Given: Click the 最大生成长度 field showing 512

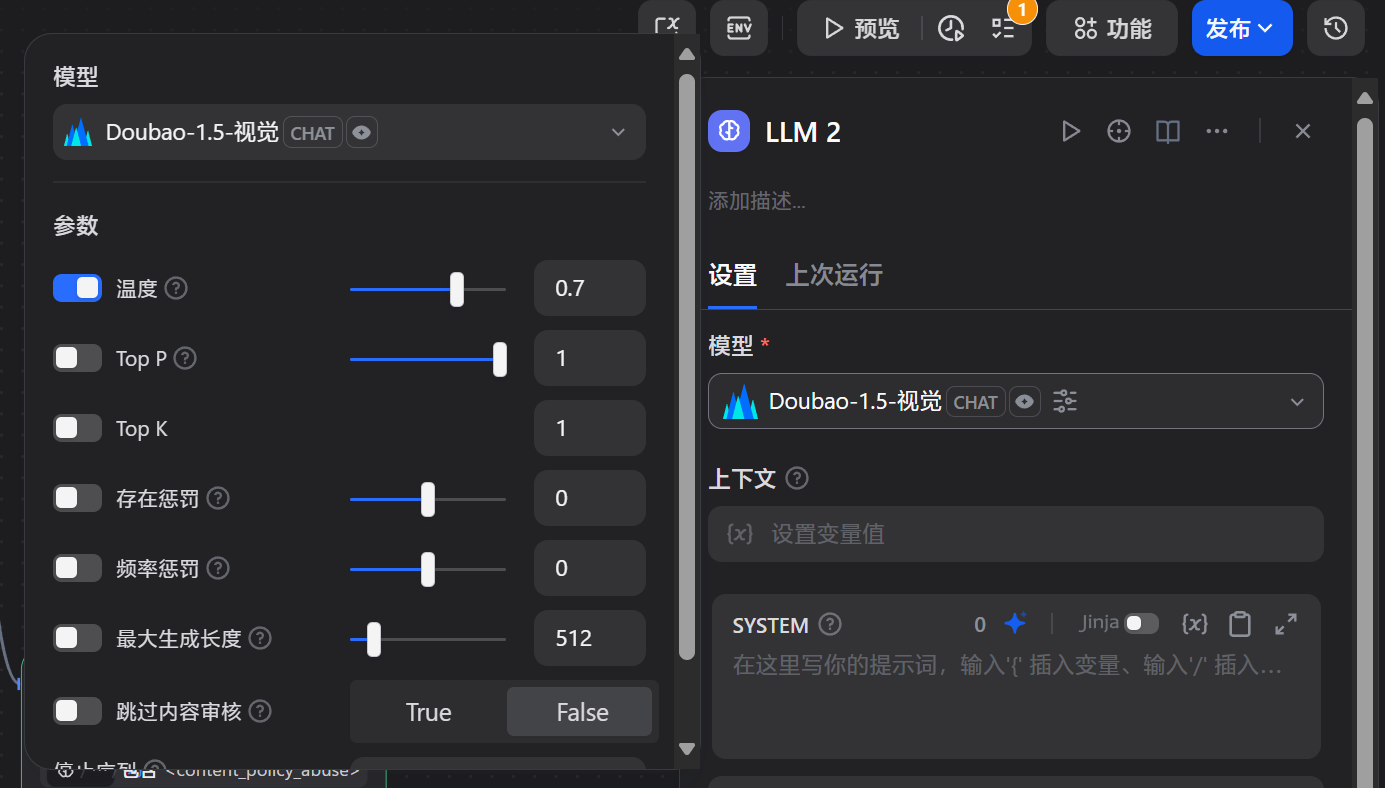Looking at the screenshot, I should [590, 638].
